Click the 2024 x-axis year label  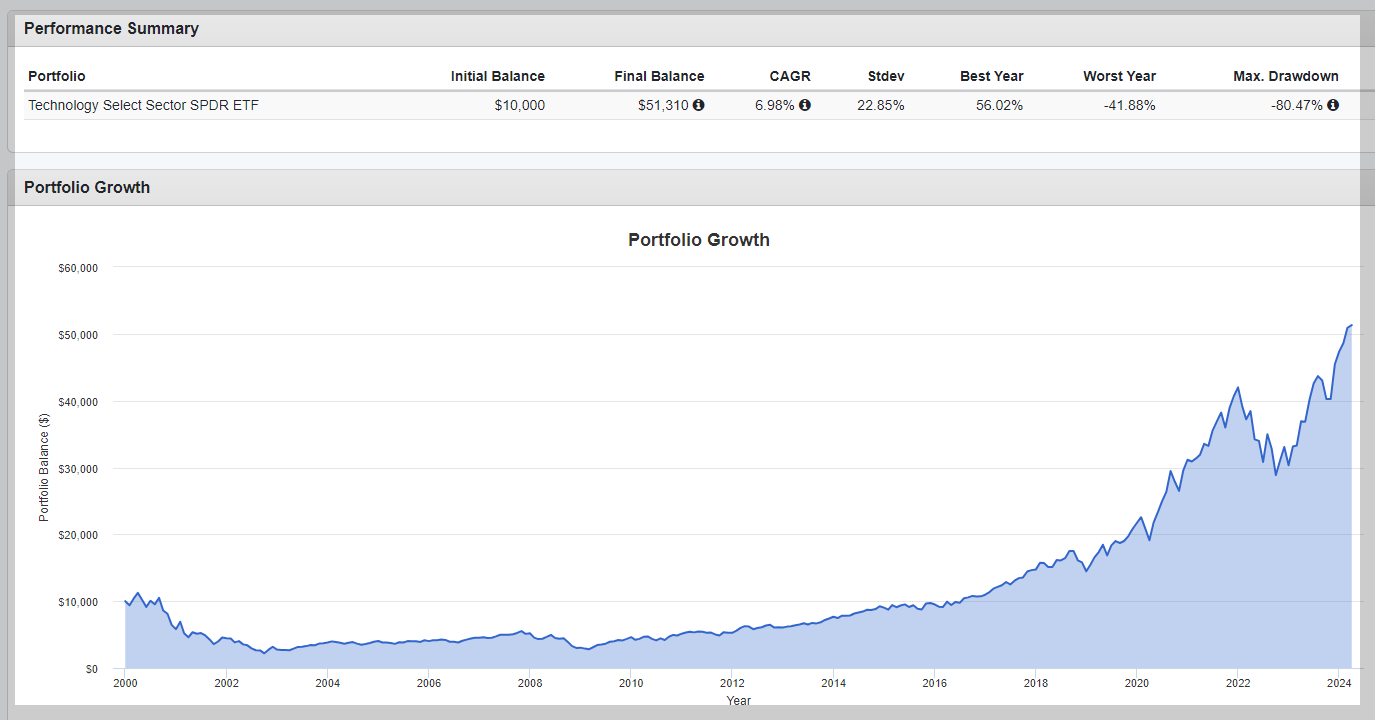click(x=1339, y=684)
